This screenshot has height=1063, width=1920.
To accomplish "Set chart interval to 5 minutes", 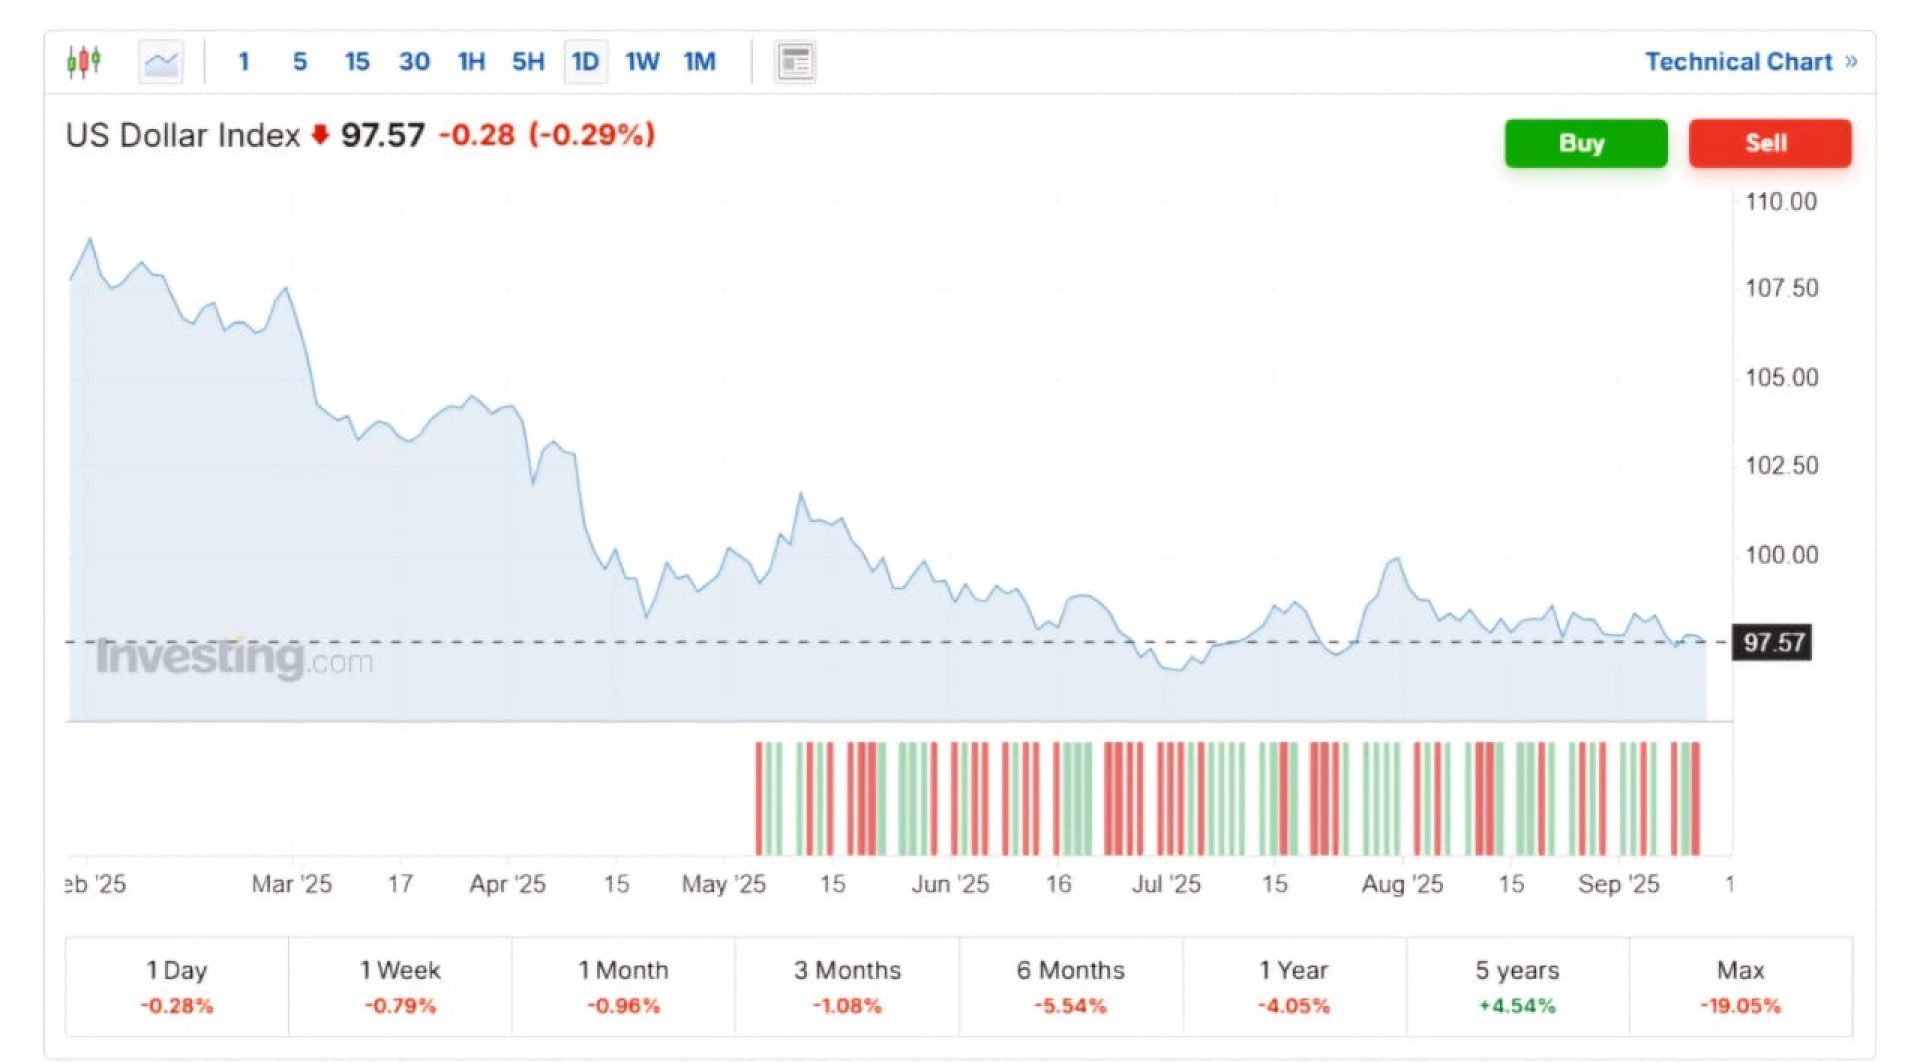I will (299, 62).
